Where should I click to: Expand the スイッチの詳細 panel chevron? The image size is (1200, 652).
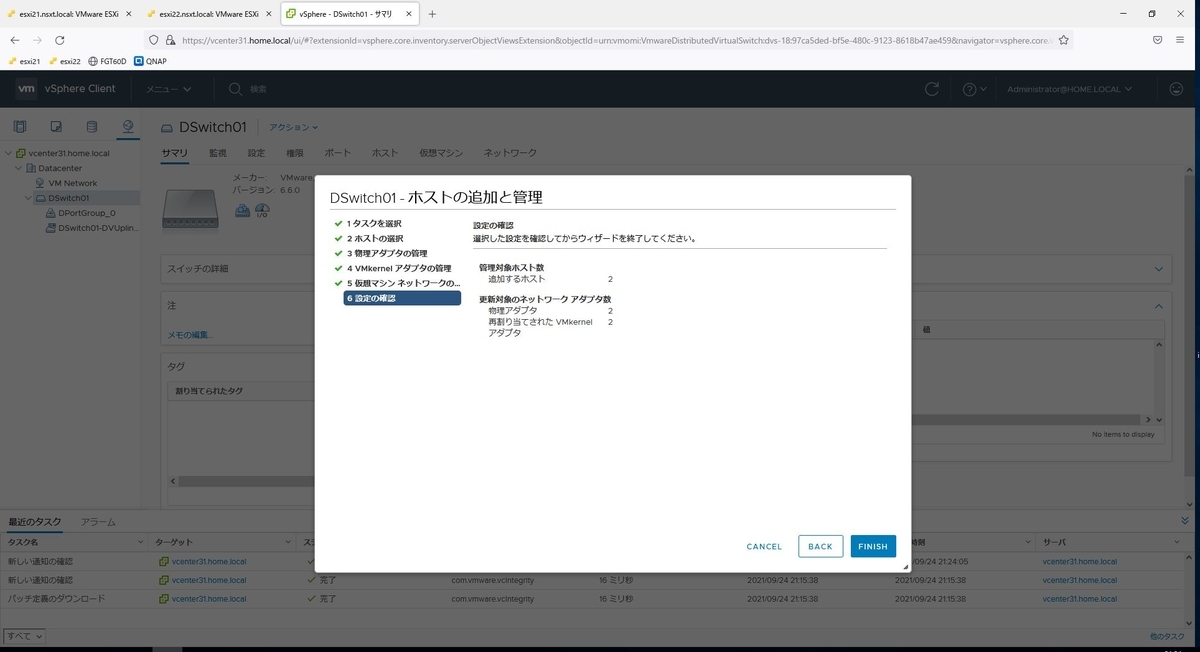(1159, 269)
